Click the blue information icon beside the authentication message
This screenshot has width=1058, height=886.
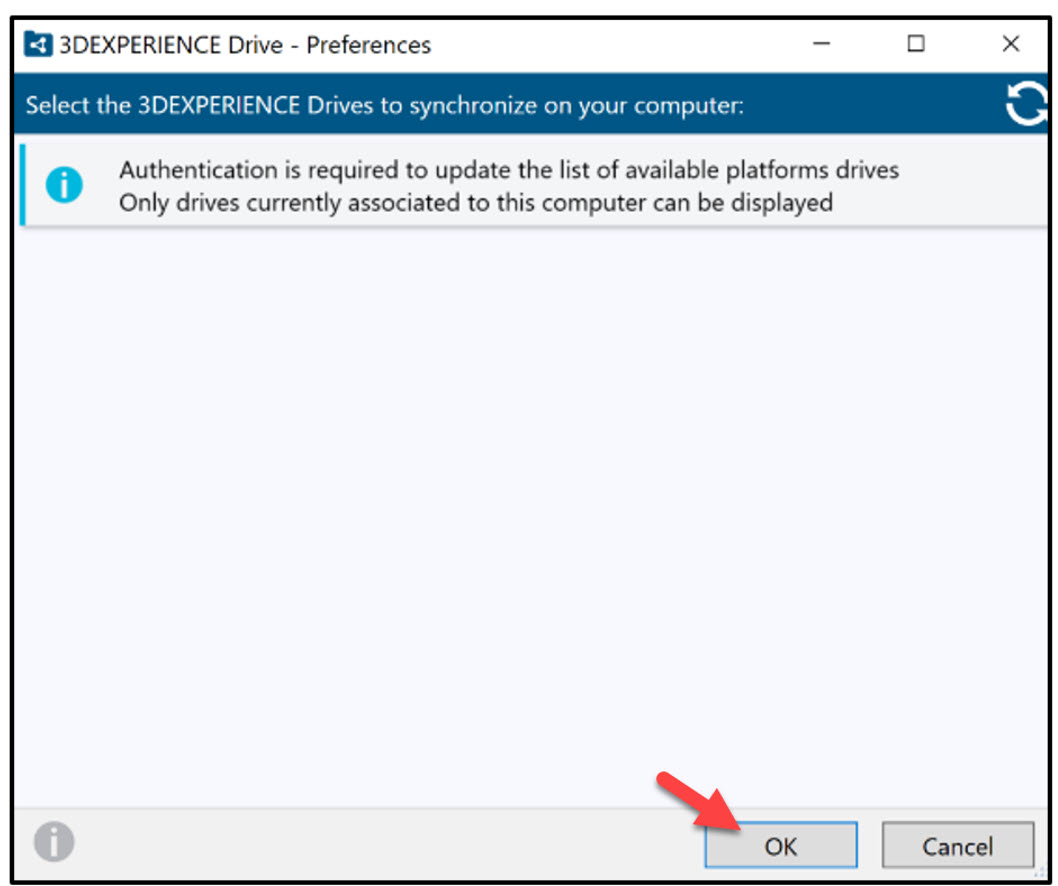pyautogui.click(x=63, y=186)
